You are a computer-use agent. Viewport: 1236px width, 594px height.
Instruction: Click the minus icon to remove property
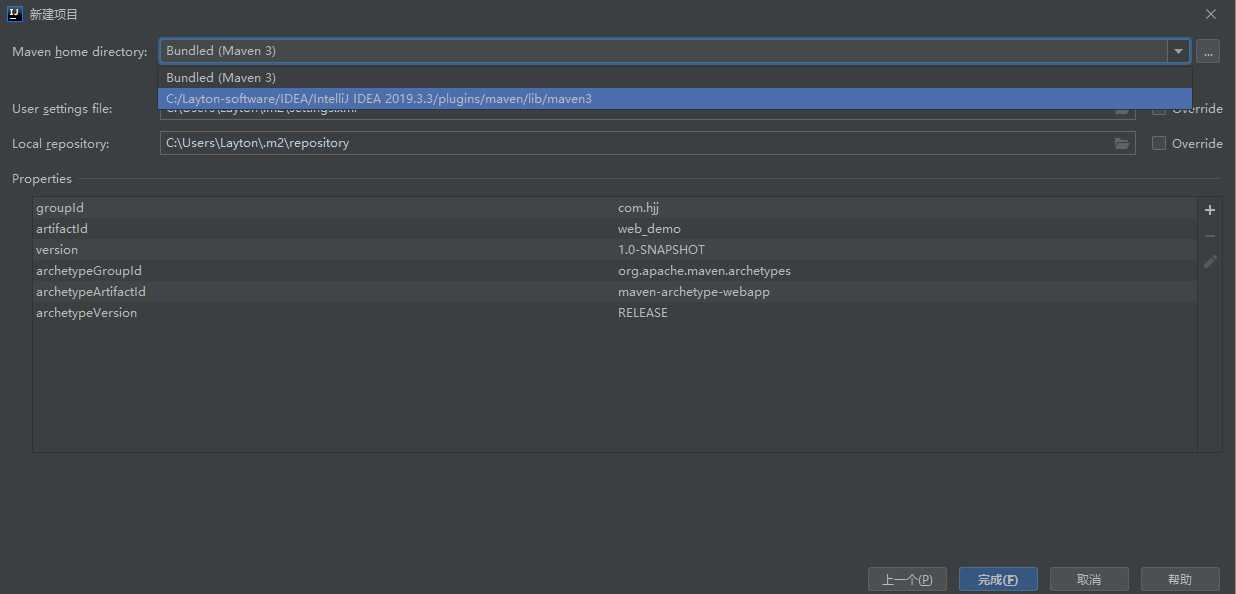[x=1210, y=236]
